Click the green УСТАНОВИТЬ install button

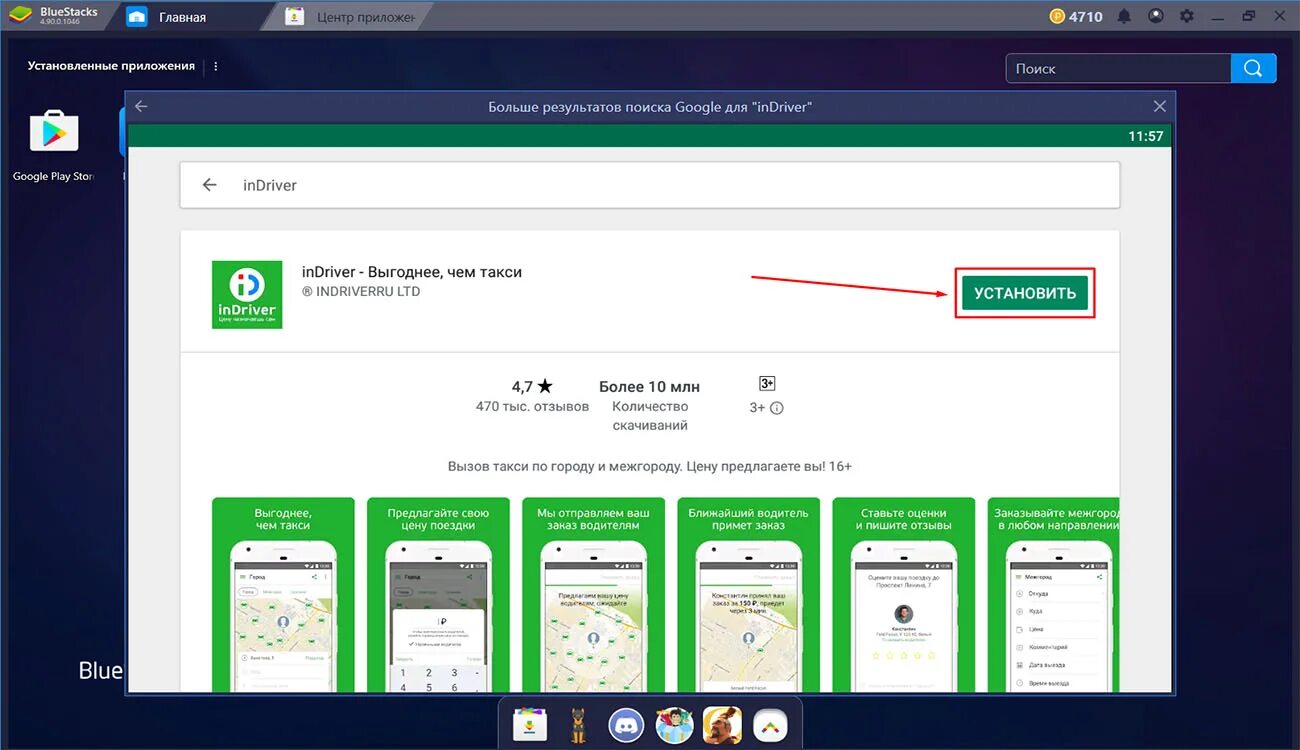coord(1025,293)
